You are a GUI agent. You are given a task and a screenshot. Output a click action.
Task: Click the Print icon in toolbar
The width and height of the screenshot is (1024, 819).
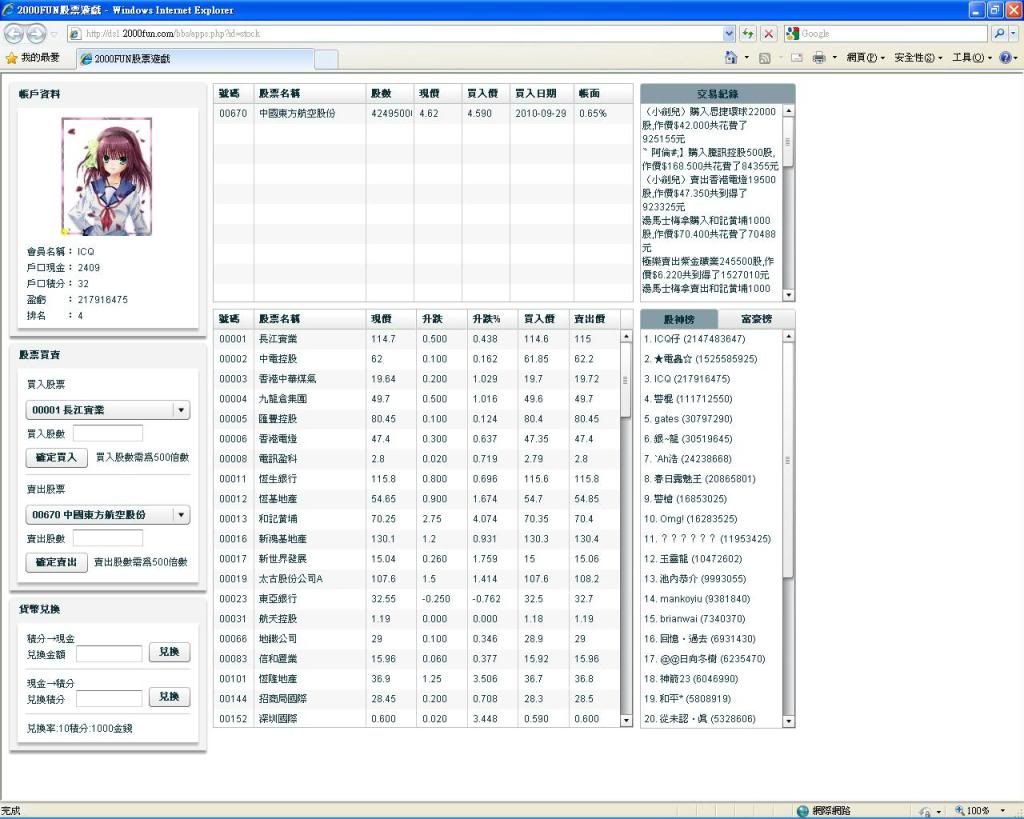pyautogui.click(x=819, y=58)
